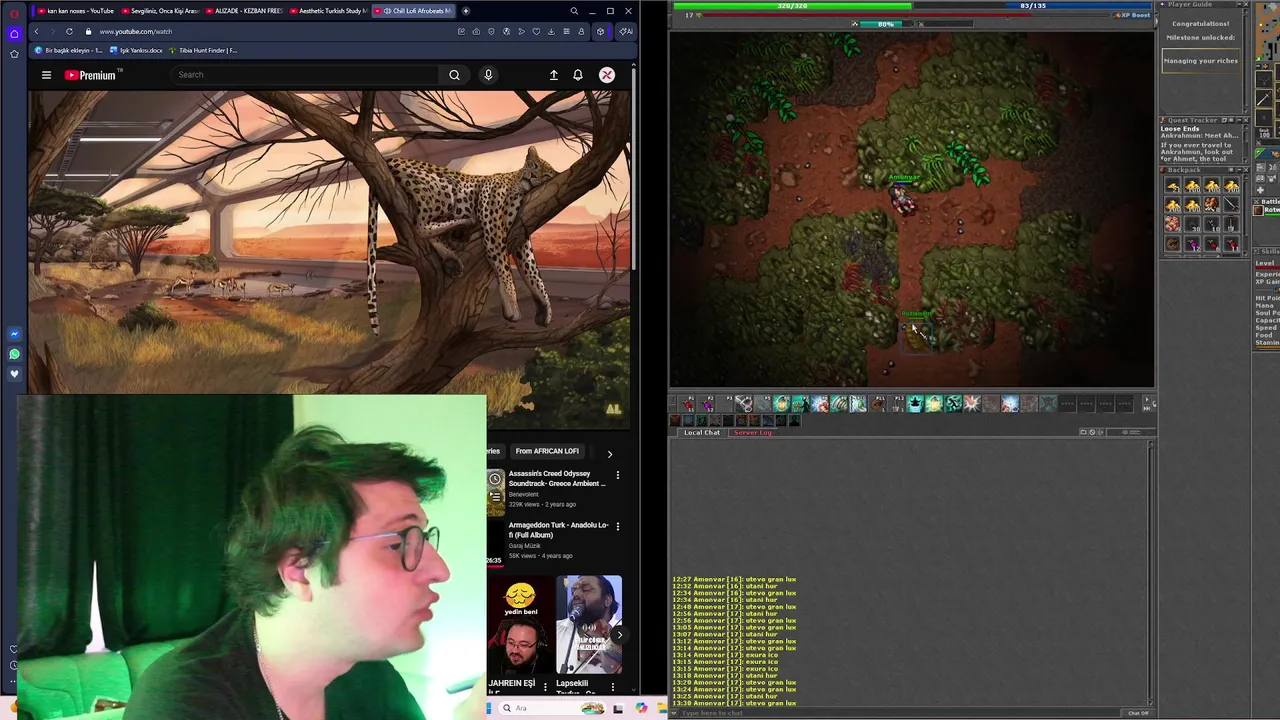Switch to the 'kan kan noxes - YouTube' tab
Screen dimensions: 1280x720
(76, 11)
